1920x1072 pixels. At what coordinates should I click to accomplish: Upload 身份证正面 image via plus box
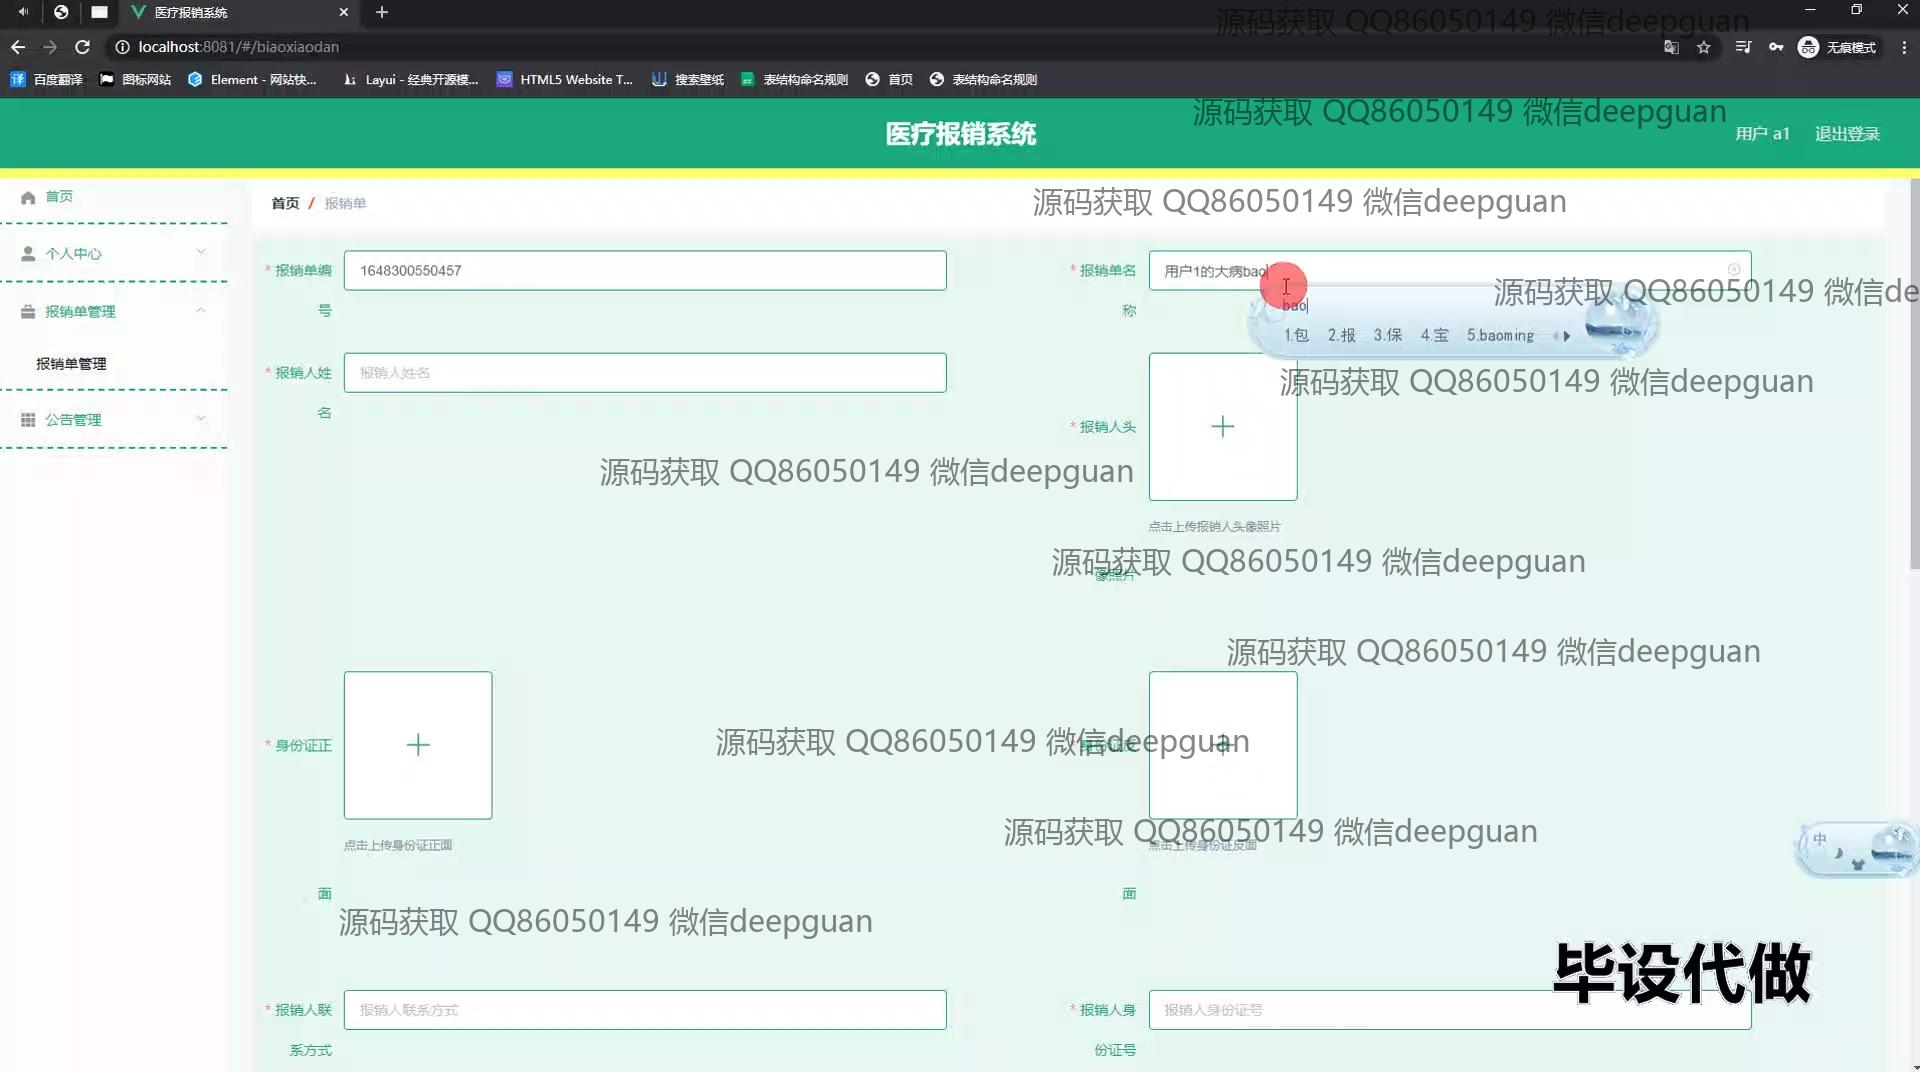coord(418,745)
